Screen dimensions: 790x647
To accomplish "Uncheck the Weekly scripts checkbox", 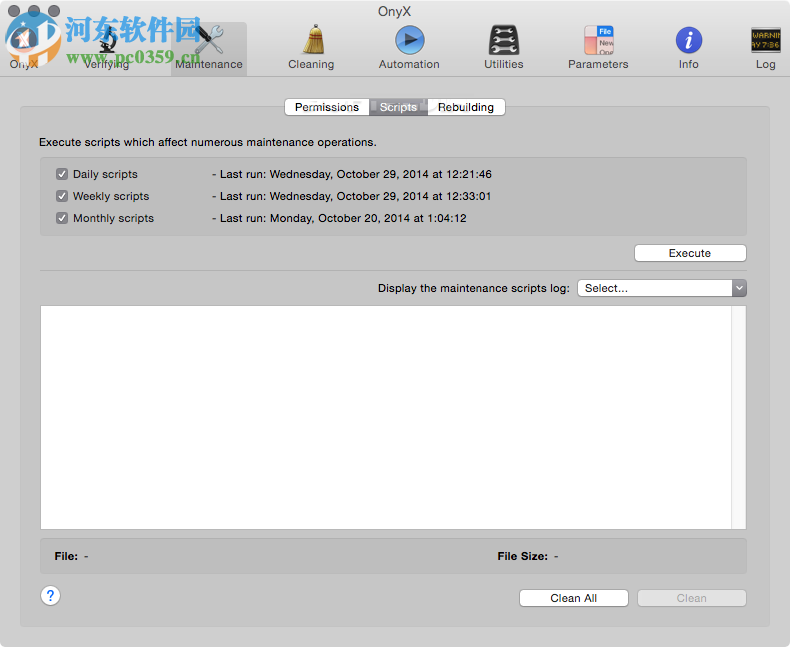I will coord(62,196).
